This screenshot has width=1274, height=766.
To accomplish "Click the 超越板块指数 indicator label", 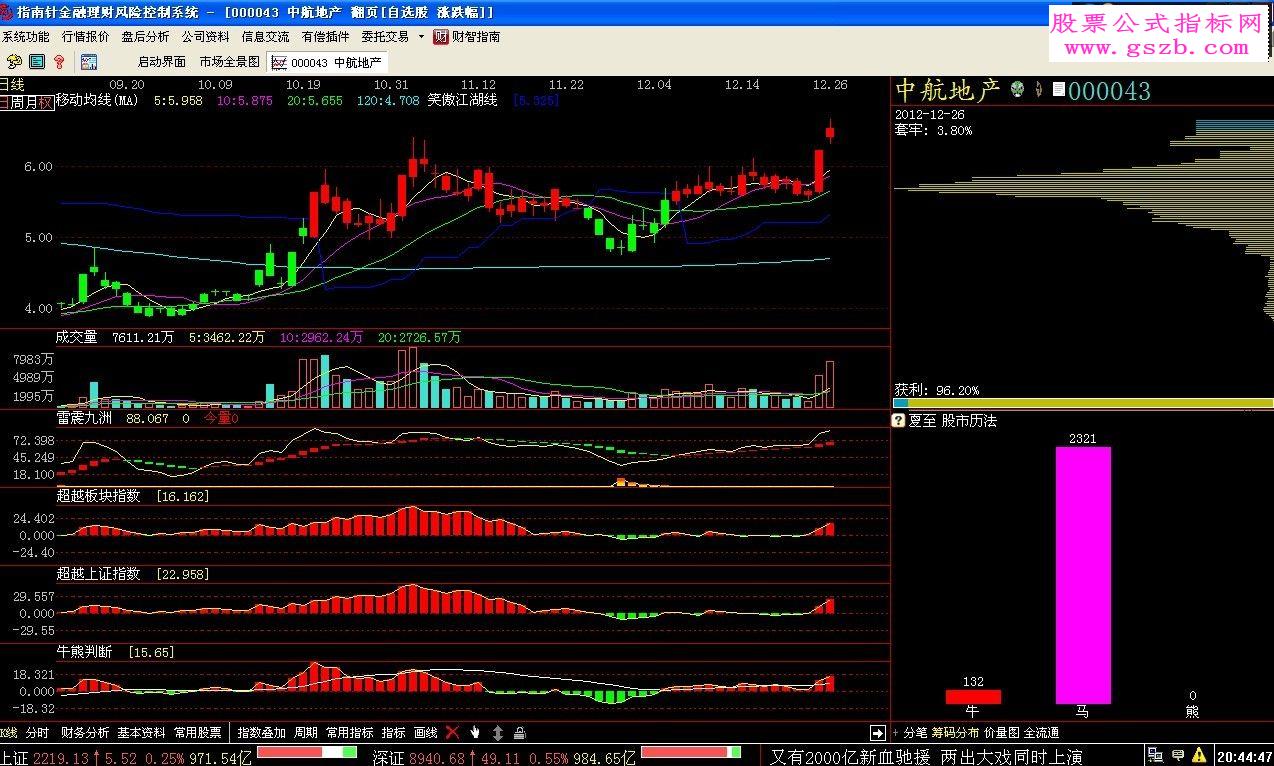I will tap(98, 496).
